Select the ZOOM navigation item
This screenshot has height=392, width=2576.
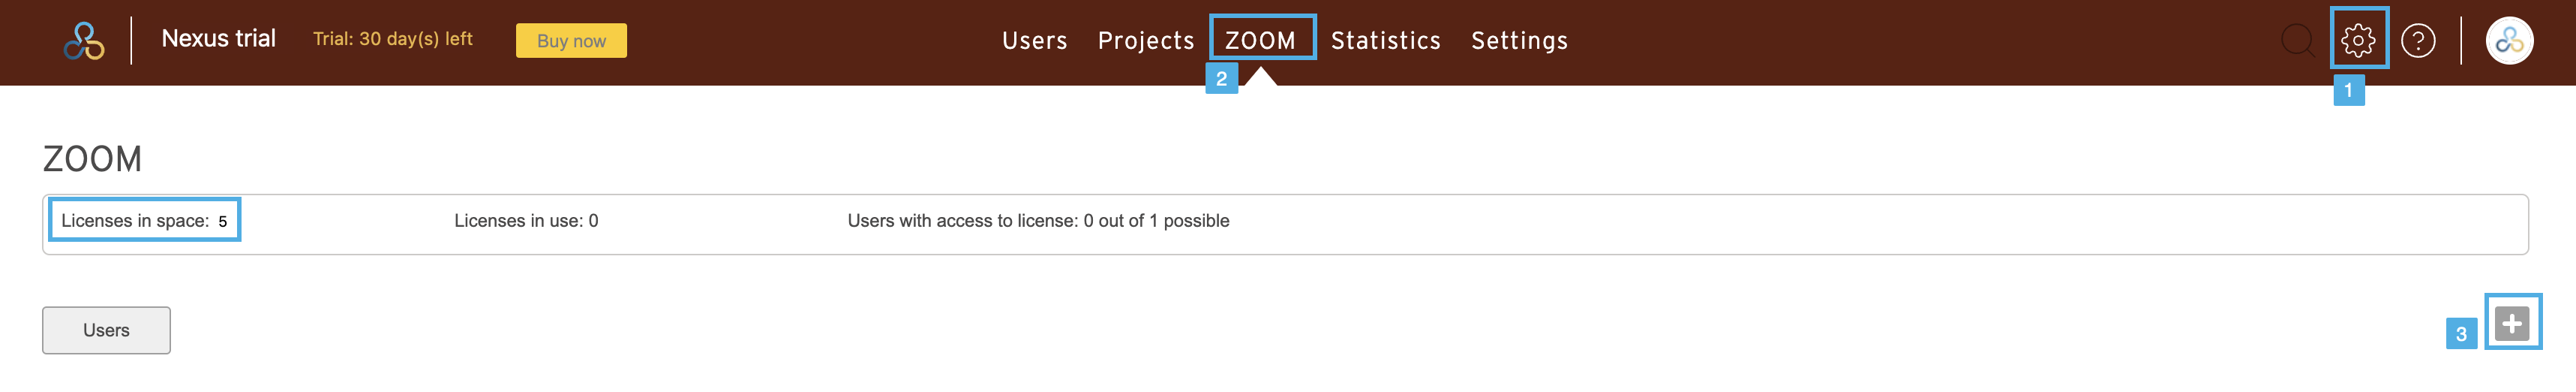point(1260,40)
